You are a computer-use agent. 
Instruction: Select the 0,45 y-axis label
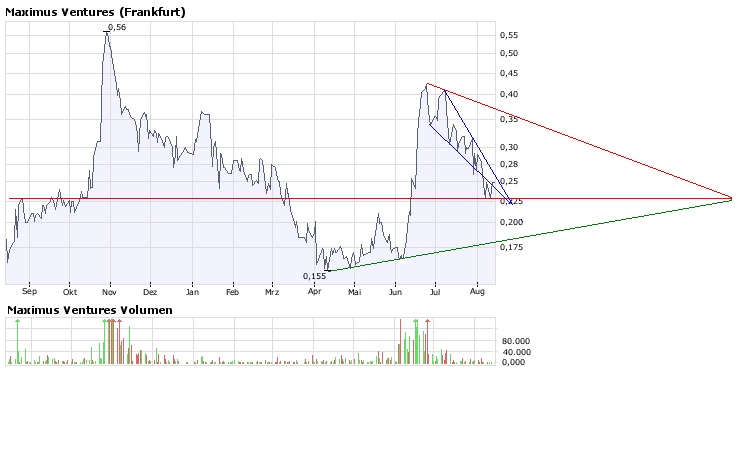pyautogui.click(x=509, y=73)
